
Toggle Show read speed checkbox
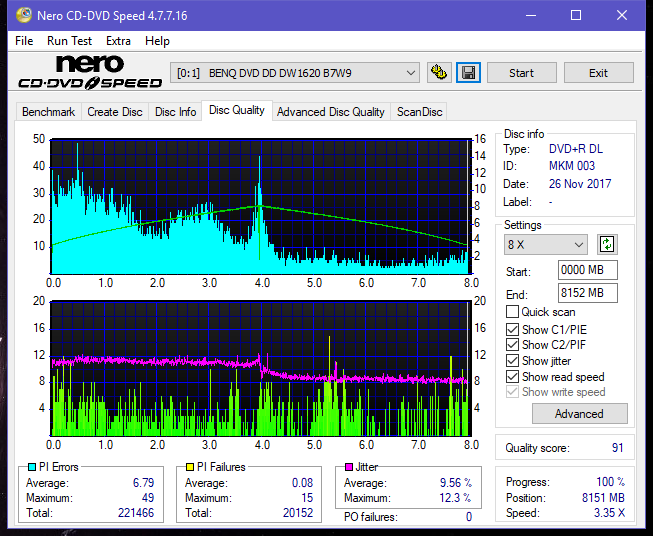tap(512, 376)
